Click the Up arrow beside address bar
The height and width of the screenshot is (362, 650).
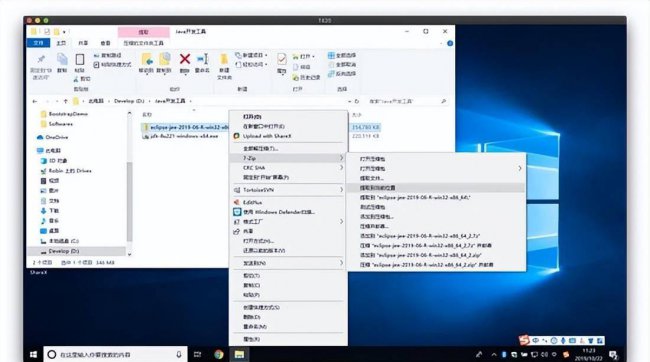65,101
